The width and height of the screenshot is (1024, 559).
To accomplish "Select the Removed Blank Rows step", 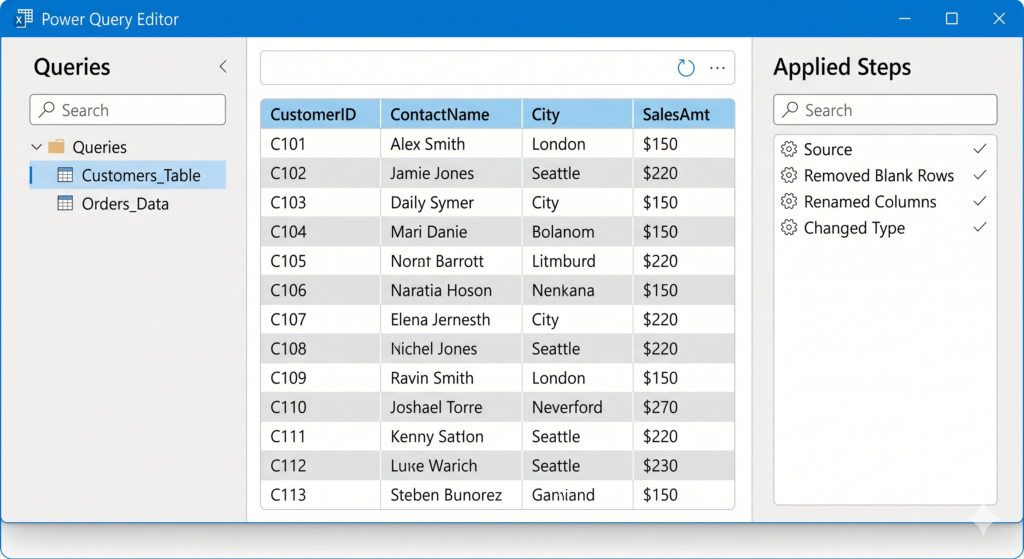I will point(885,175).
